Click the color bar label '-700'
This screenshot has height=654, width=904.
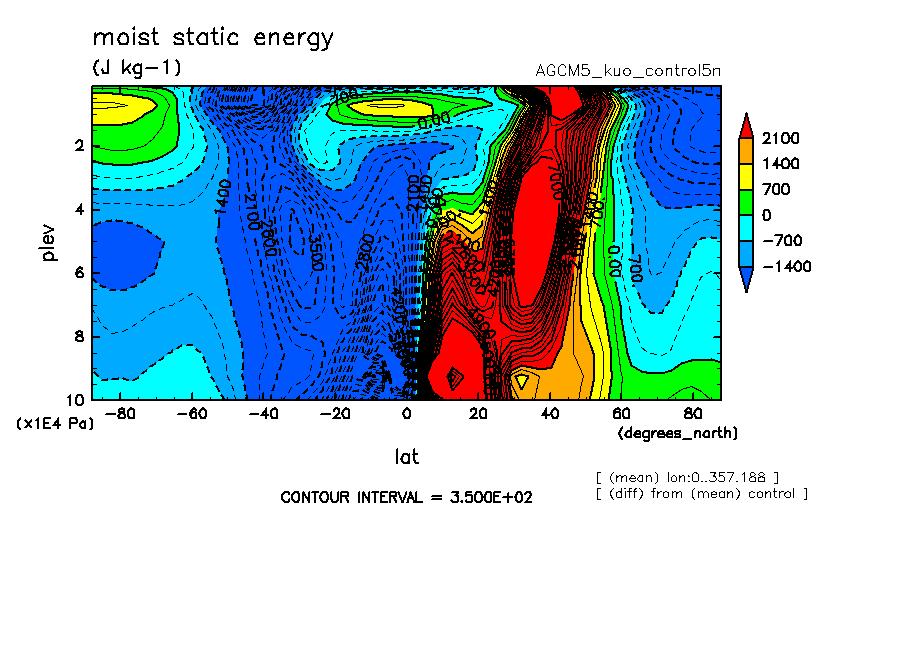point(782,240)
